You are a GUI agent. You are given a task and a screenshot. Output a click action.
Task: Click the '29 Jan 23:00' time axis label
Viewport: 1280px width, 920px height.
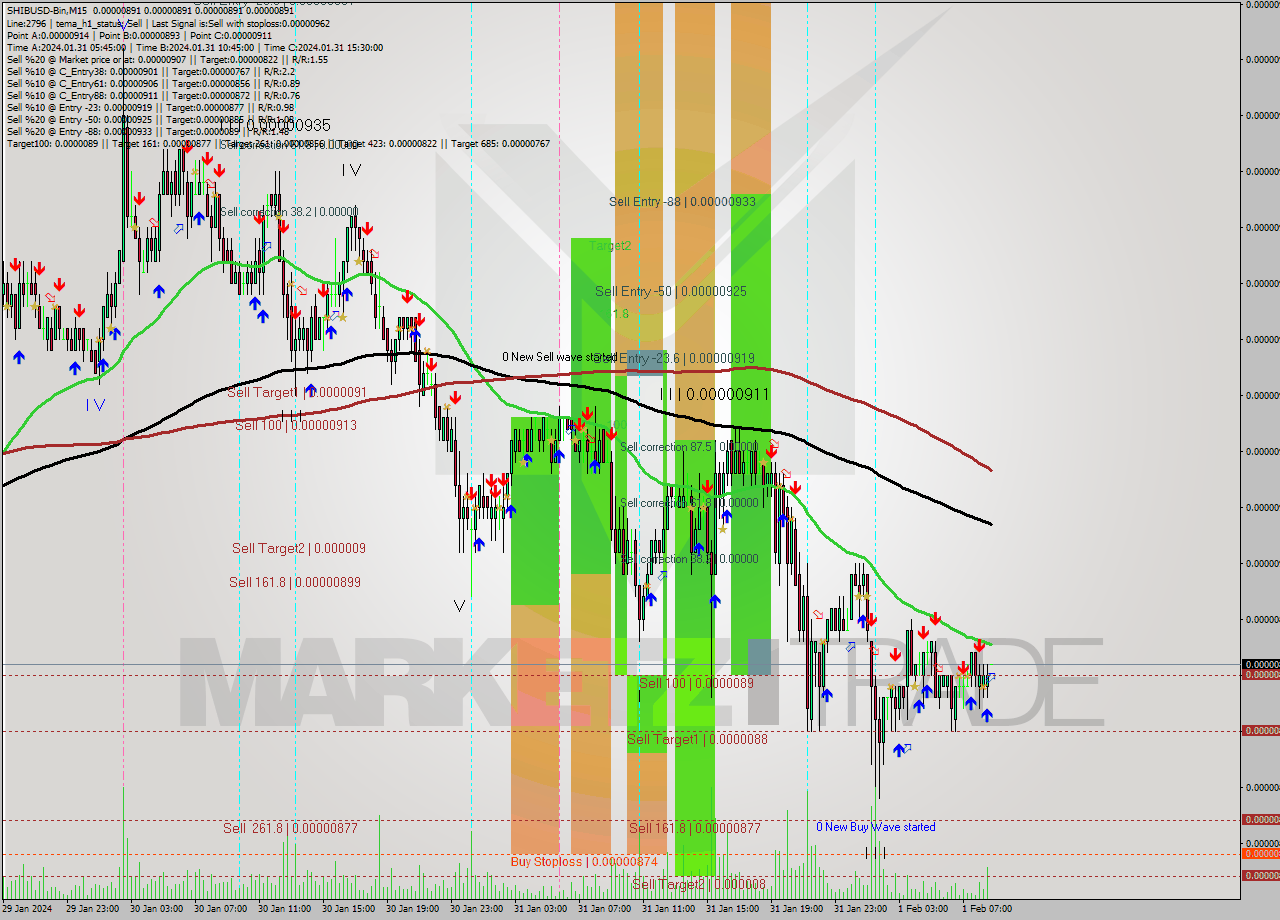coord(92,909)
